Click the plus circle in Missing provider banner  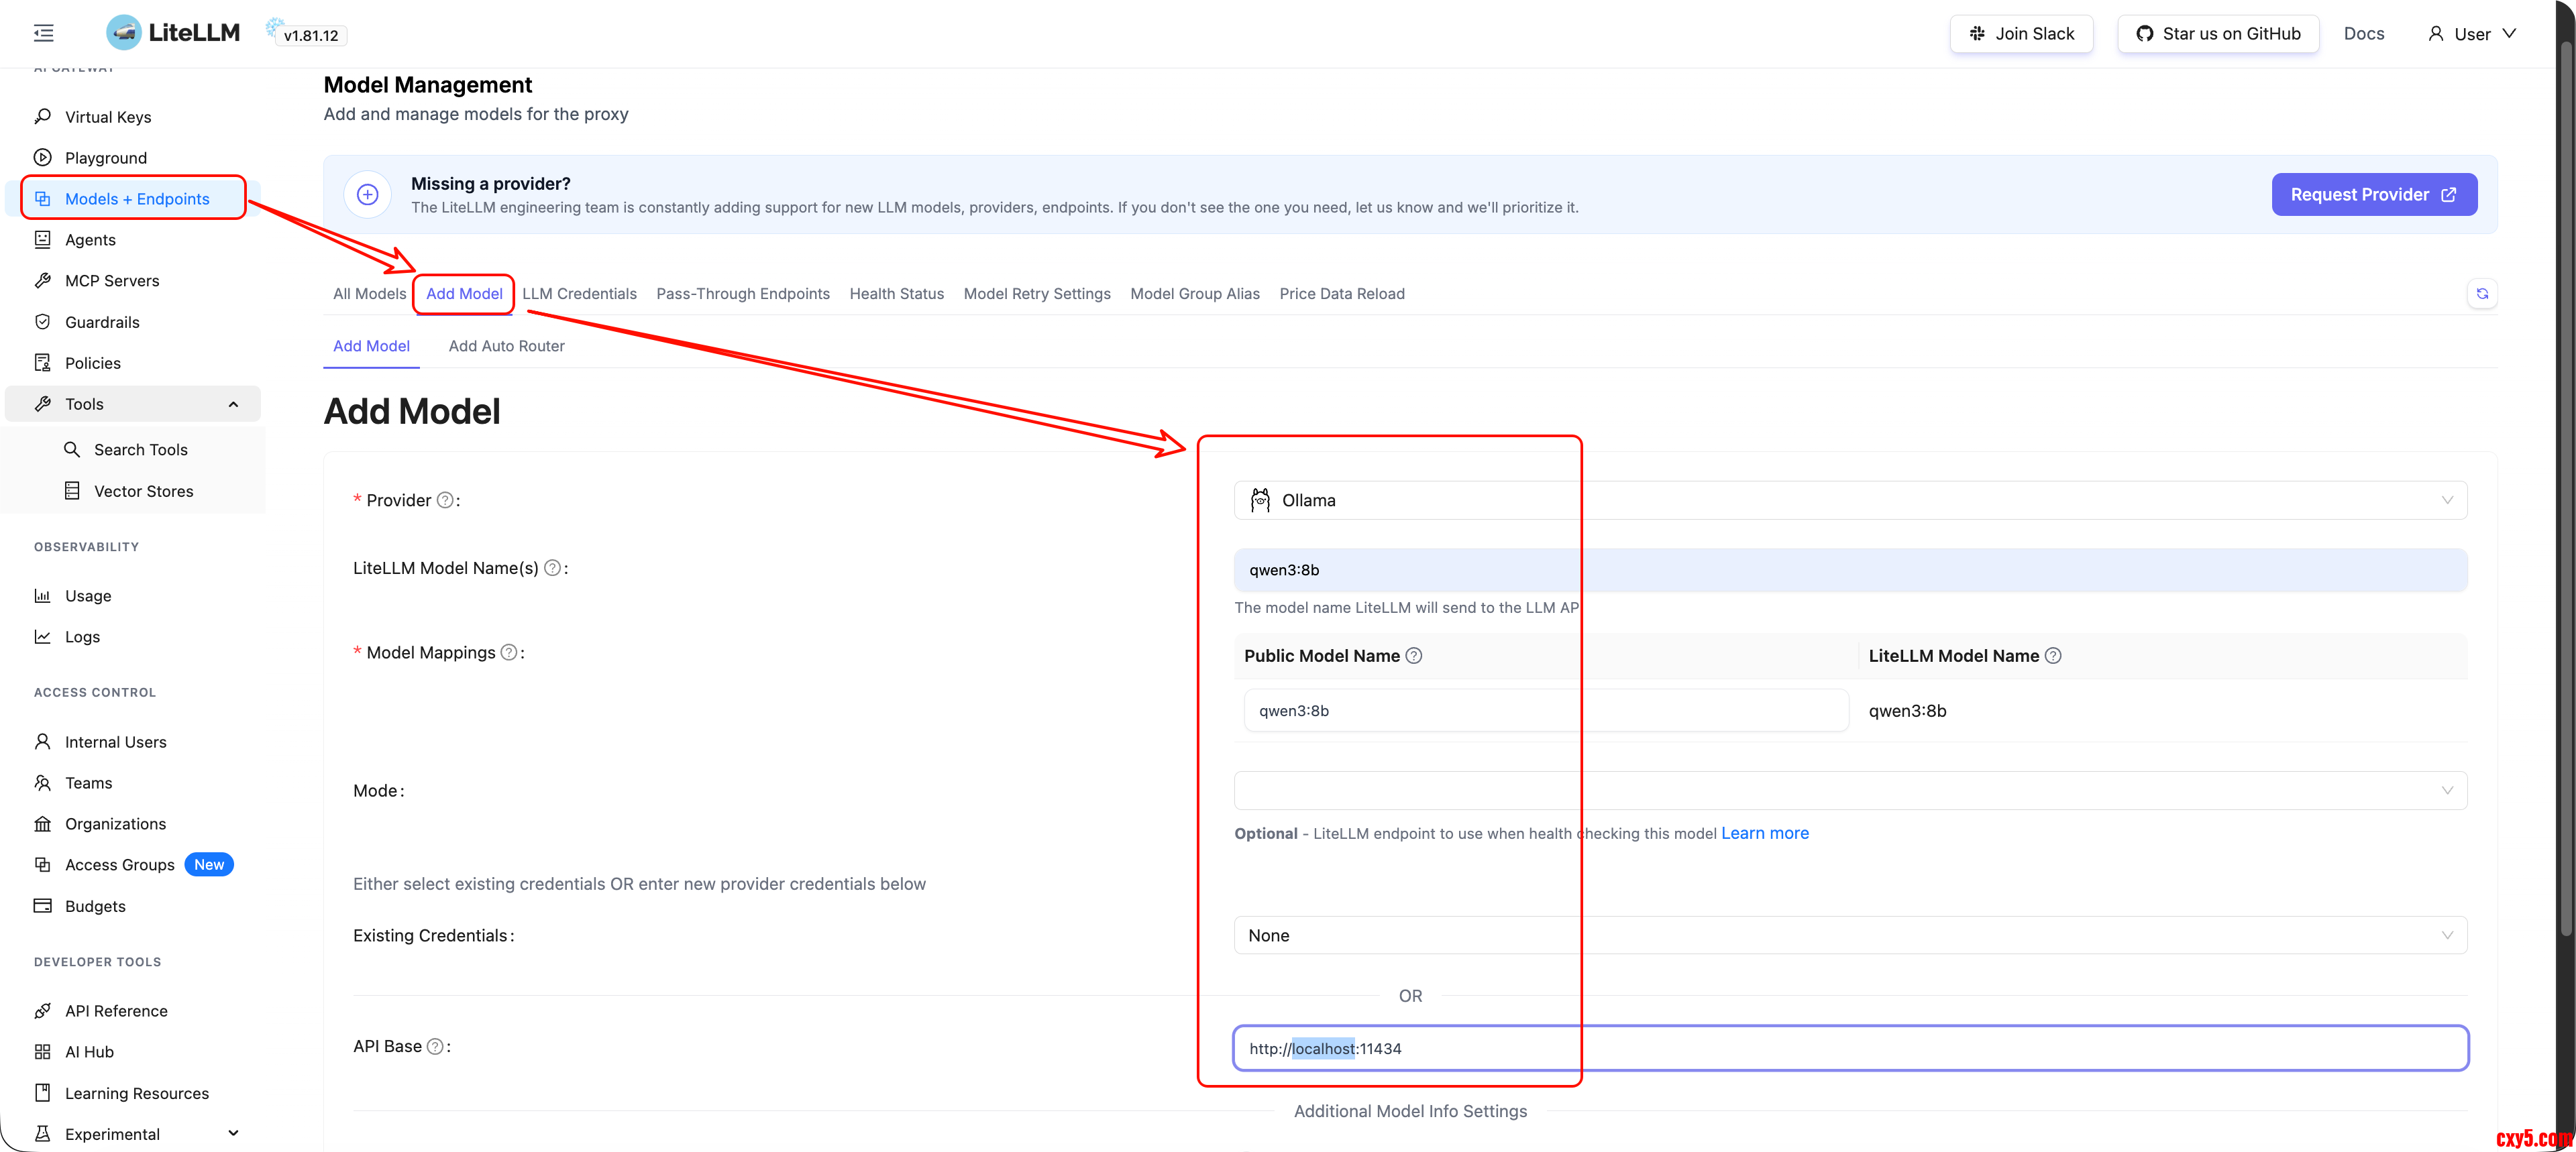coord(368,194)
